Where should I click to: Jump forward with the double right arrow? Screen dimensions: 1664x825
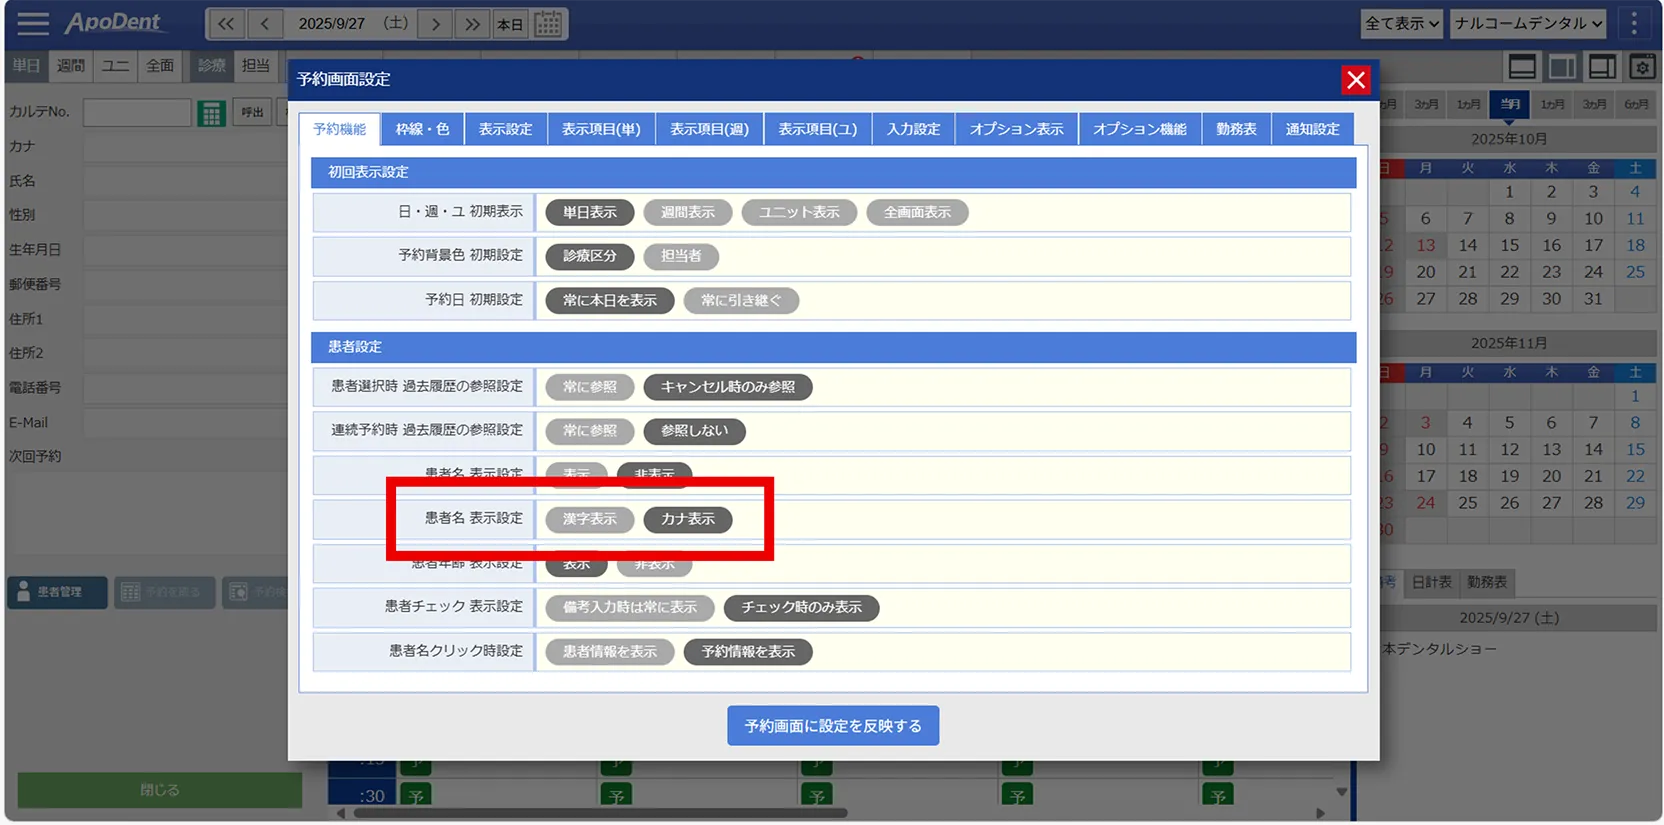pyautogui.click(x=472, y=24)
